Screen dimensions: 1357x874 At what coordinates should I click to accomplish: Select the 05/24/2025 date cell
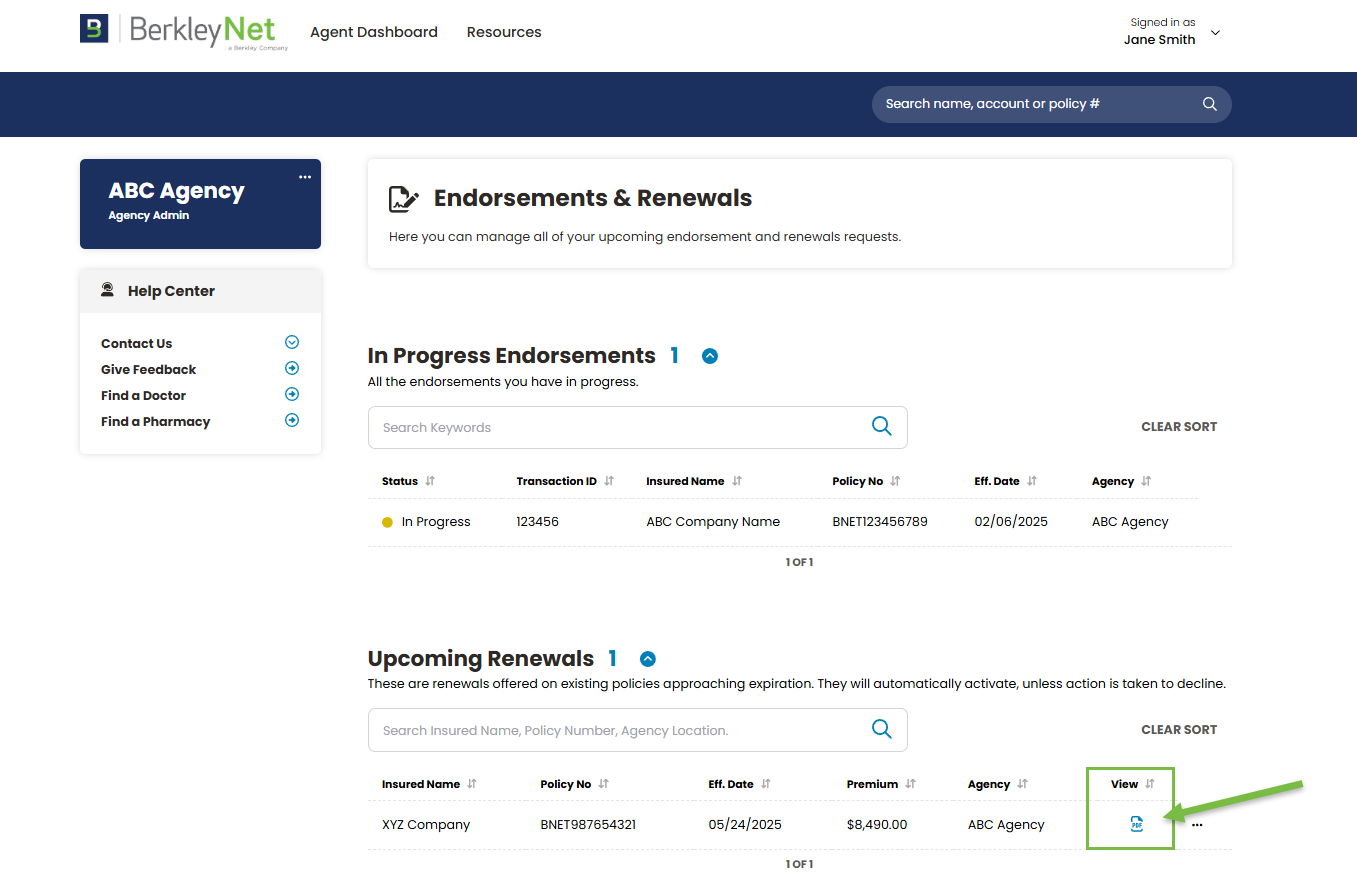point(745,825)
